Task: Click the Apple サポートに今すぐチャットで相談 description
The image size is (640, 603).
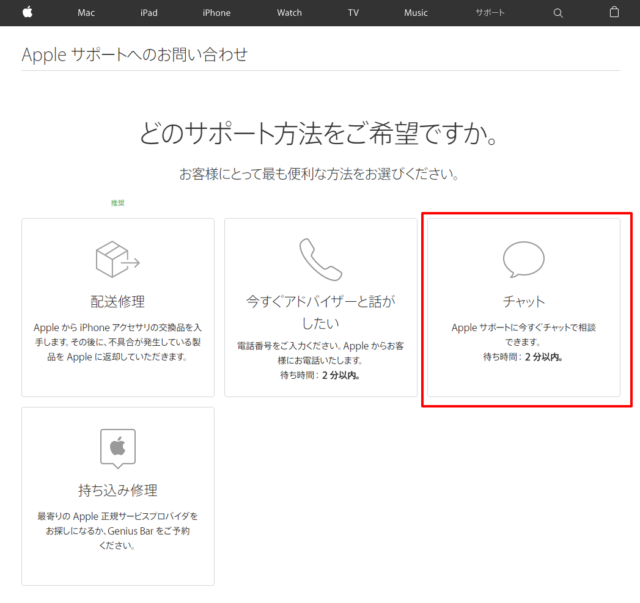Action: point(524,334)
